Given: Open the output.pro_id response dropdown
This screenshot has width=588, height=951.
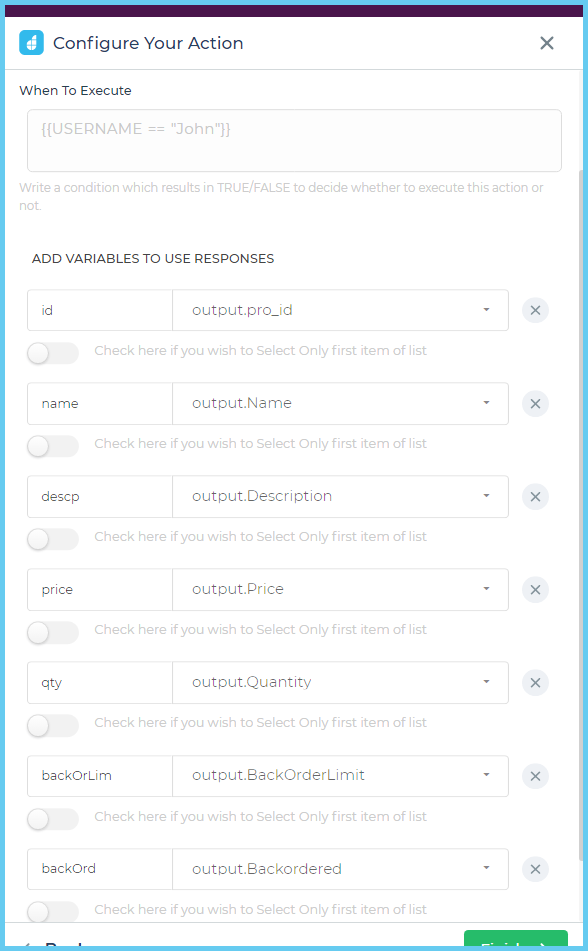Looking at the screenshot, I should click(340, 311).
